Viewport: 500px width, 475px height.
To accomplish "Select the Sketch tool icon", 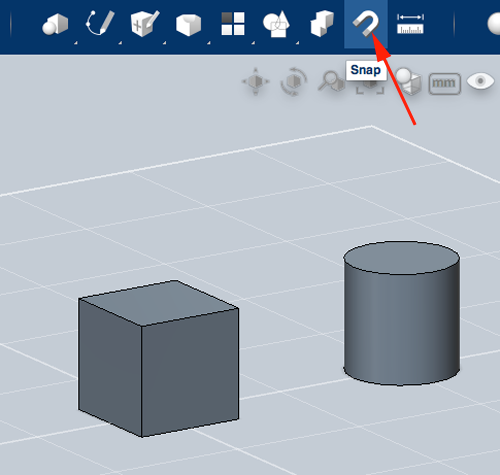I will [x=100, y=23].
